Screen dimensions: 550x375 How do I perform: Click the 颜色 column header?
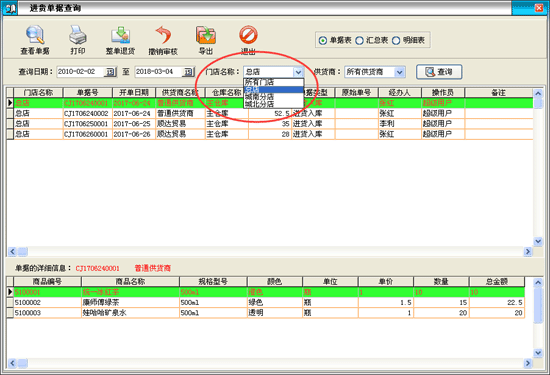pos(275,281)
